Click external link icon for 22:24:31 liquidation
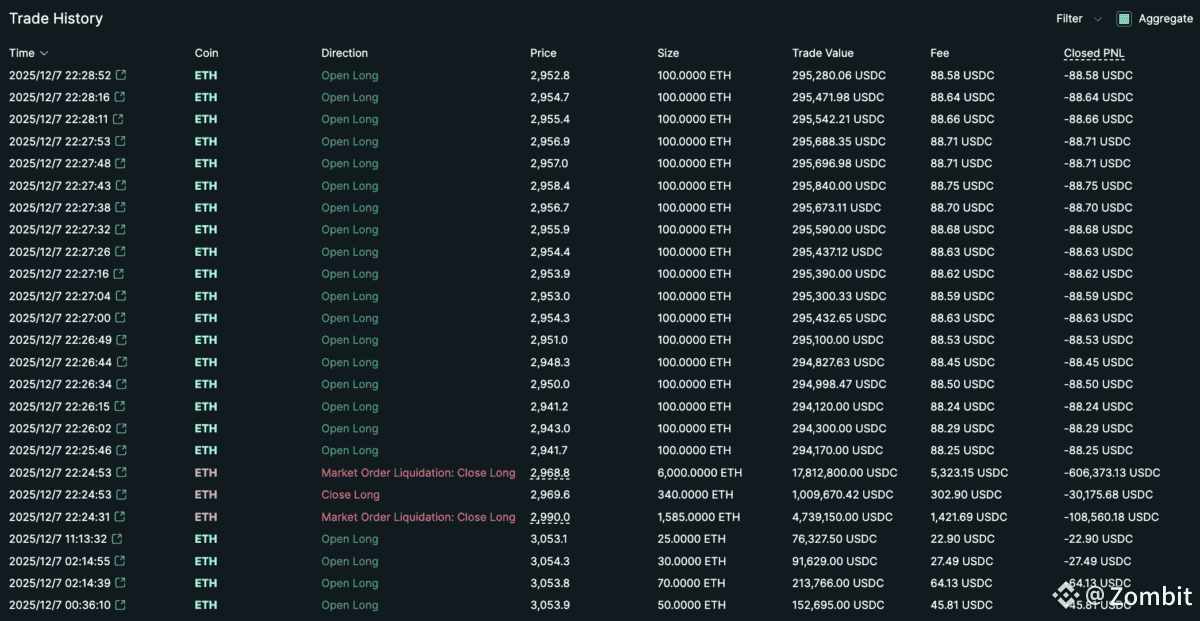The width and height of the screenshot is (1200, 621). tap(120, 517)
